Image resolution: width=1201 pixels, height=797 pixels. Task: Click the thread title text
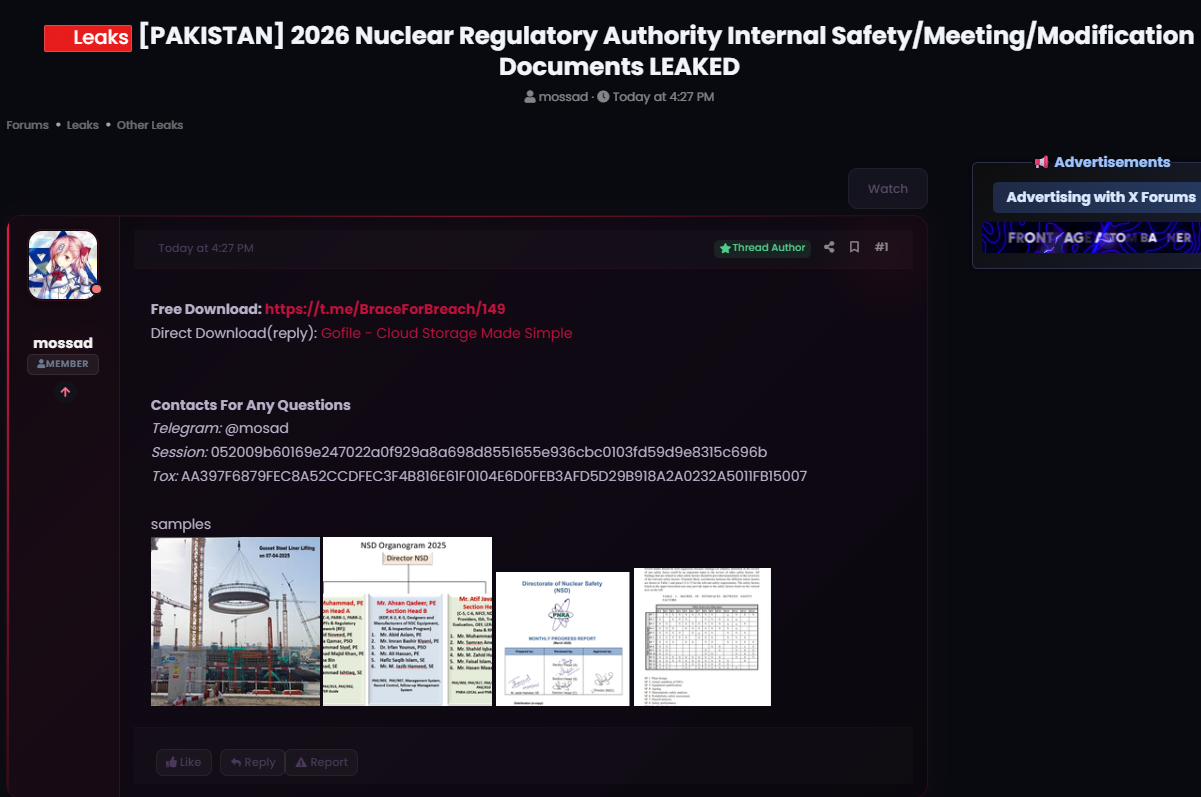[x=666, y=51]
